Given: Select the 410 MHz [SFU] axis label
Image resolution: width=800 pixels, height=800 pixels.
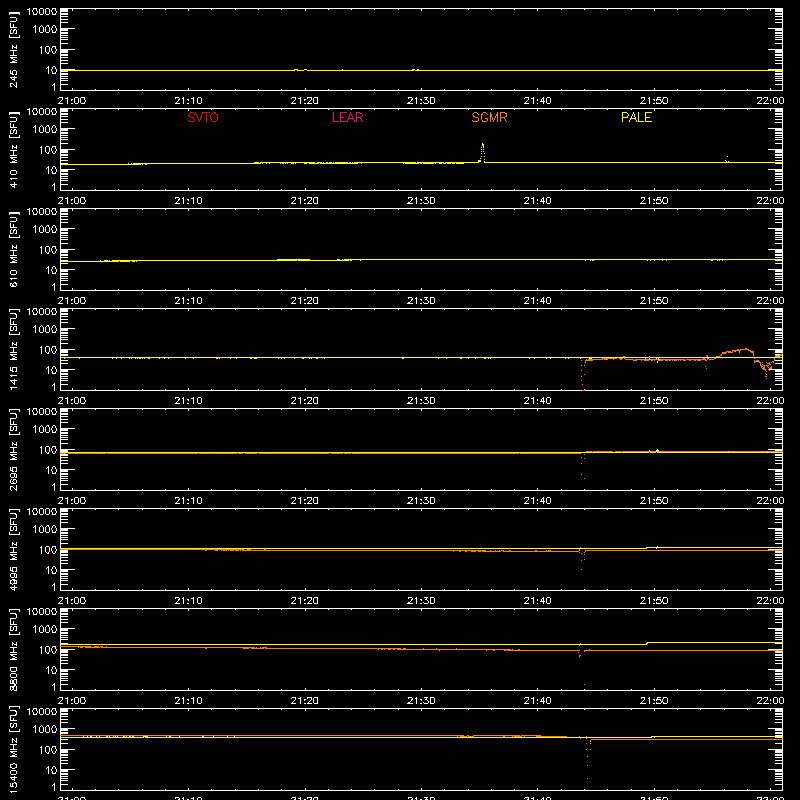Looking at the screenshot, I should 14,149.
